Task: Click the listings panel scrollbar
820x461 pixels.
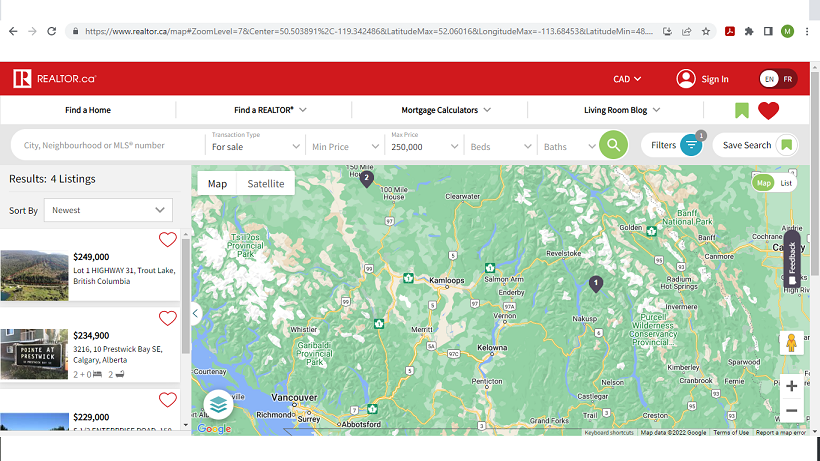Action: point(186,296)
